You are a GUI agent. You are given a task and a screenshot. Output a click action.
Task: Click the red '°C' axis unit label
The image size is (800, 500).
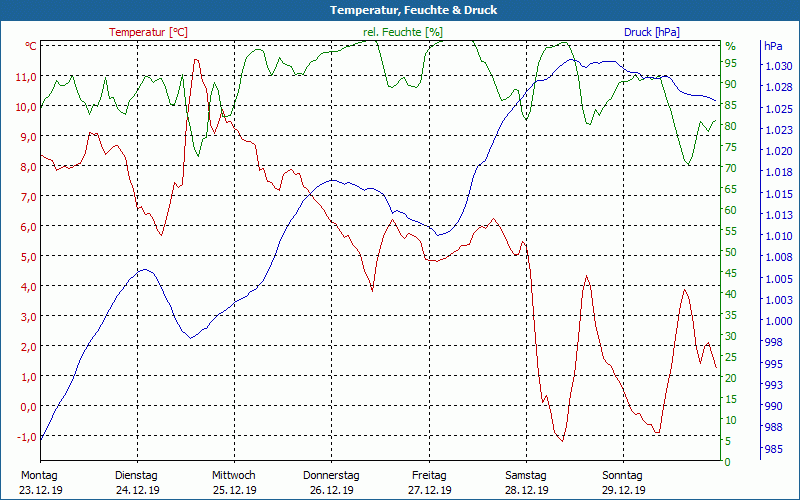31,46
